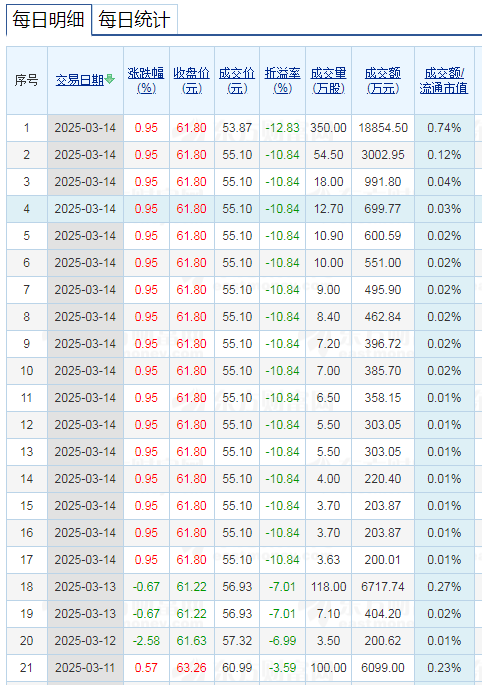482x685 pixels.
Task: Click the 18854.50 amount cell
Action: pos(383,128)
